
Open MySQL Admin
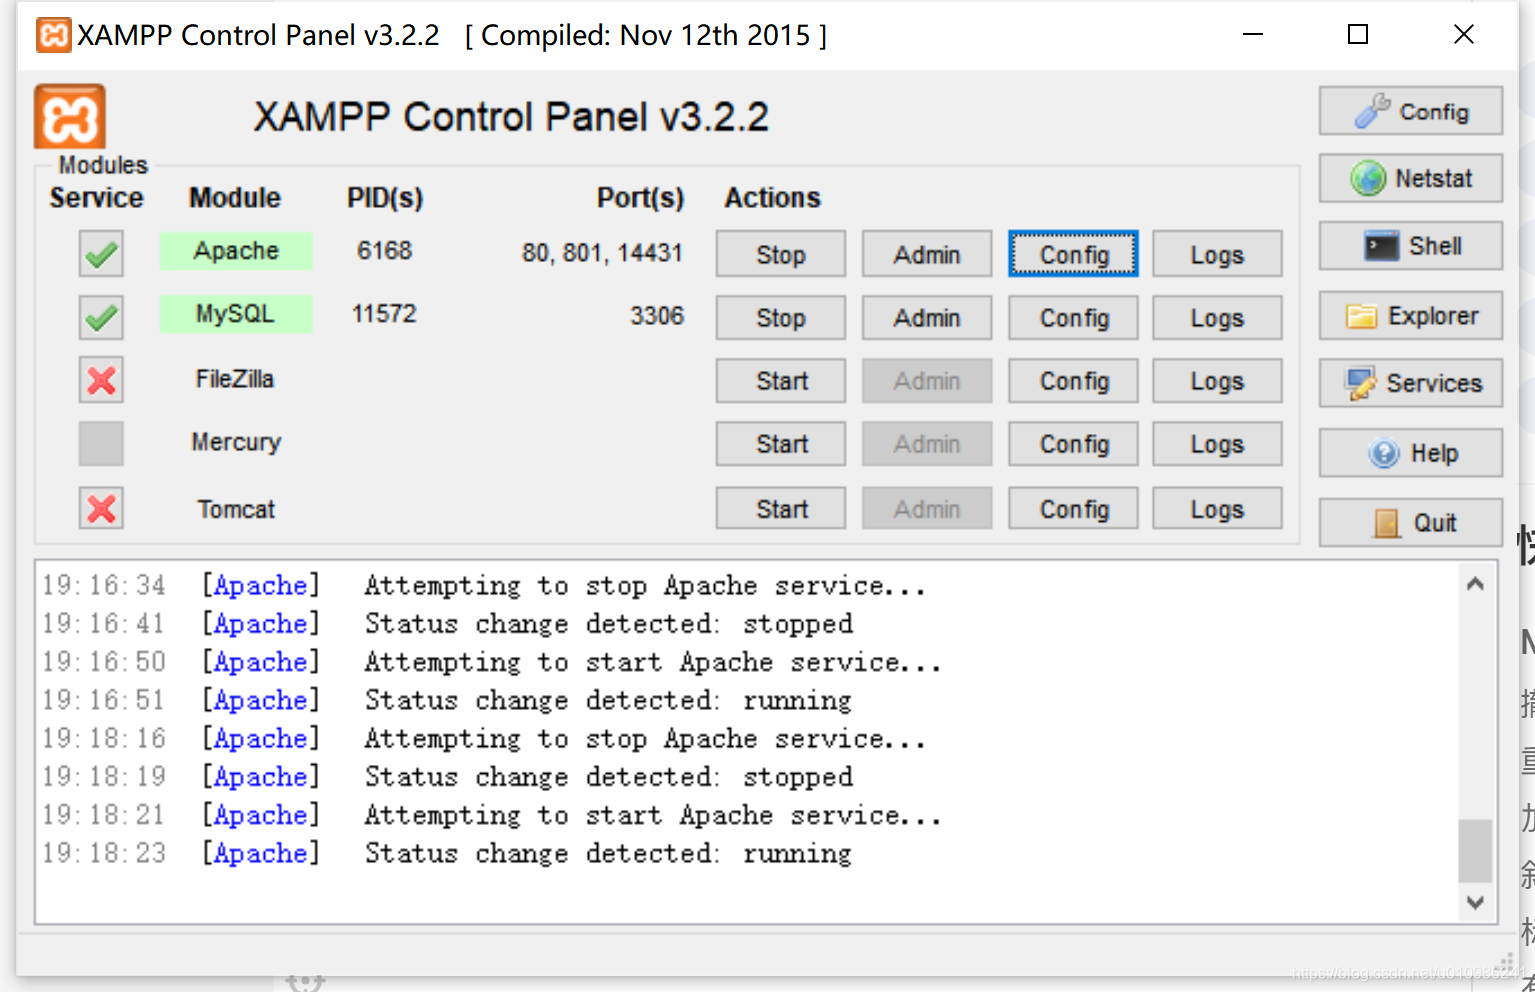click(927, 318)
